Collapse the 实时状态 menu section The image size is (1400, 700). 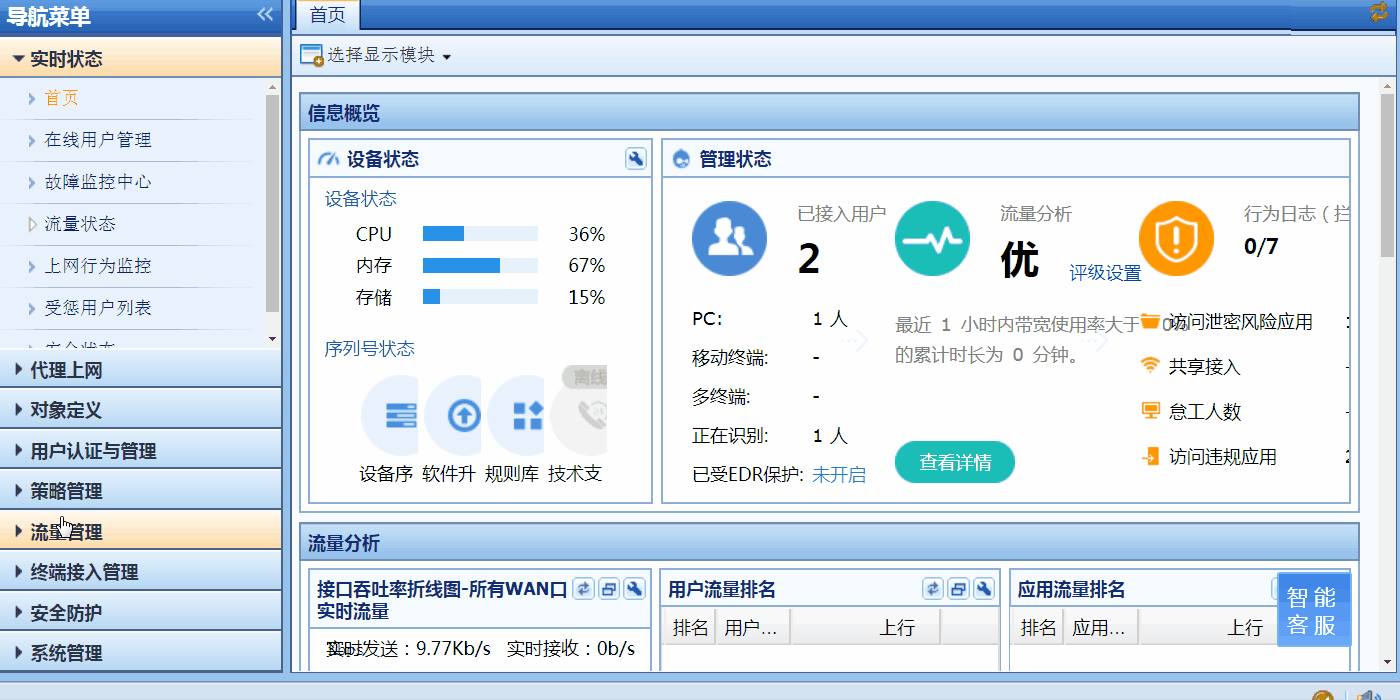click(x=141, y=58)
